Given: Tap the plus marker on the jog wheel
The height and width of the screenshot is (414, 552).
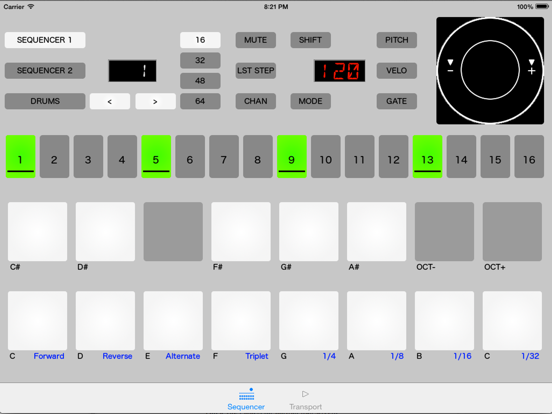Looking at the screenshot, I should tap(532, 67).
